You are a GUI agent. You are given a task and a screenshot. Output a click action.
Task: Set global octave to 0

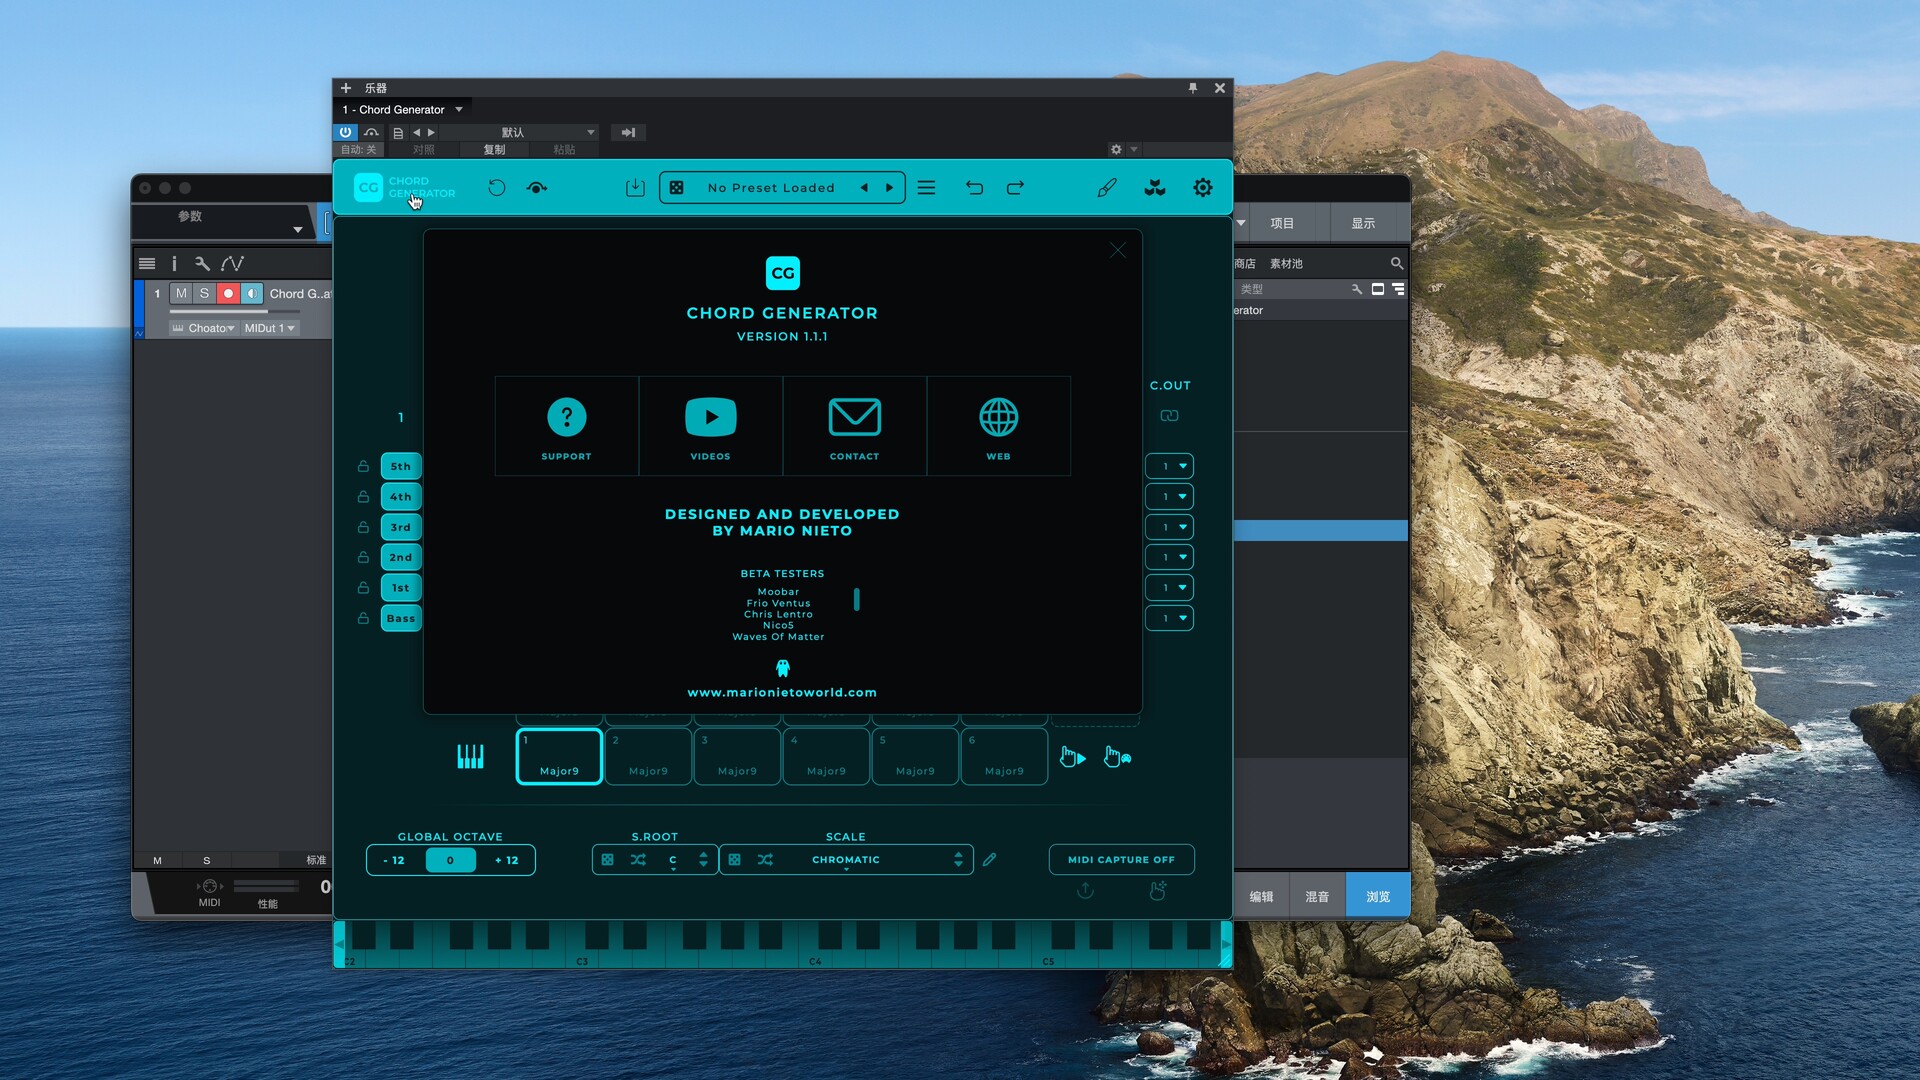pos(450,860)
